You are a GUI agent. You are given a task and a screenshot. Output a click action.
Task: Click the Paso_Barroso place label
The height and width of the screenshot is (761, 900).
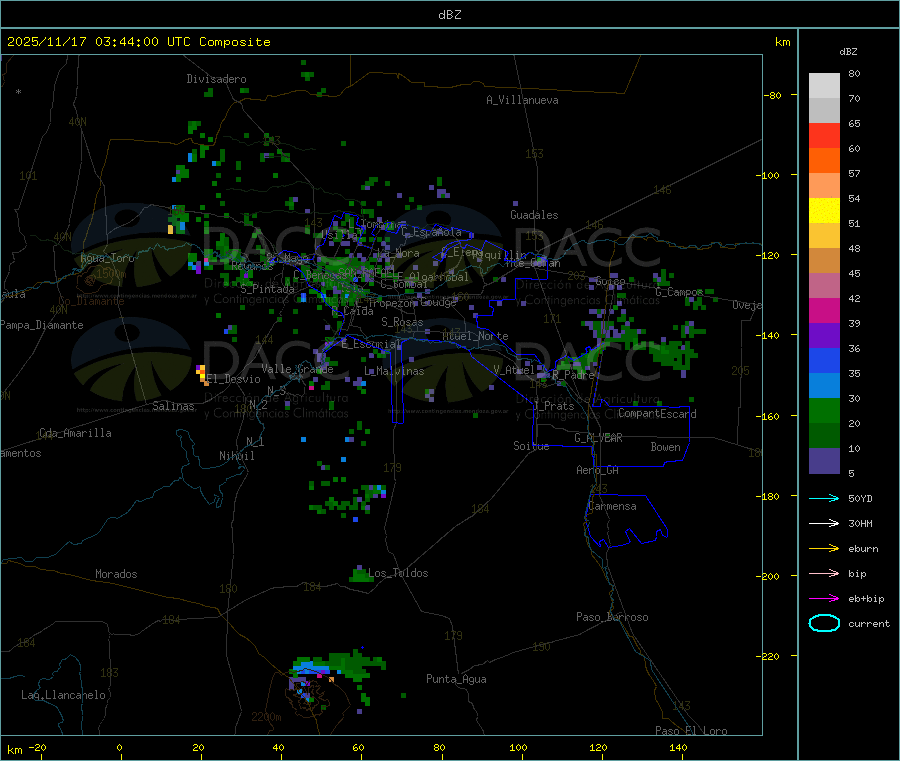[x=612, y=617]
